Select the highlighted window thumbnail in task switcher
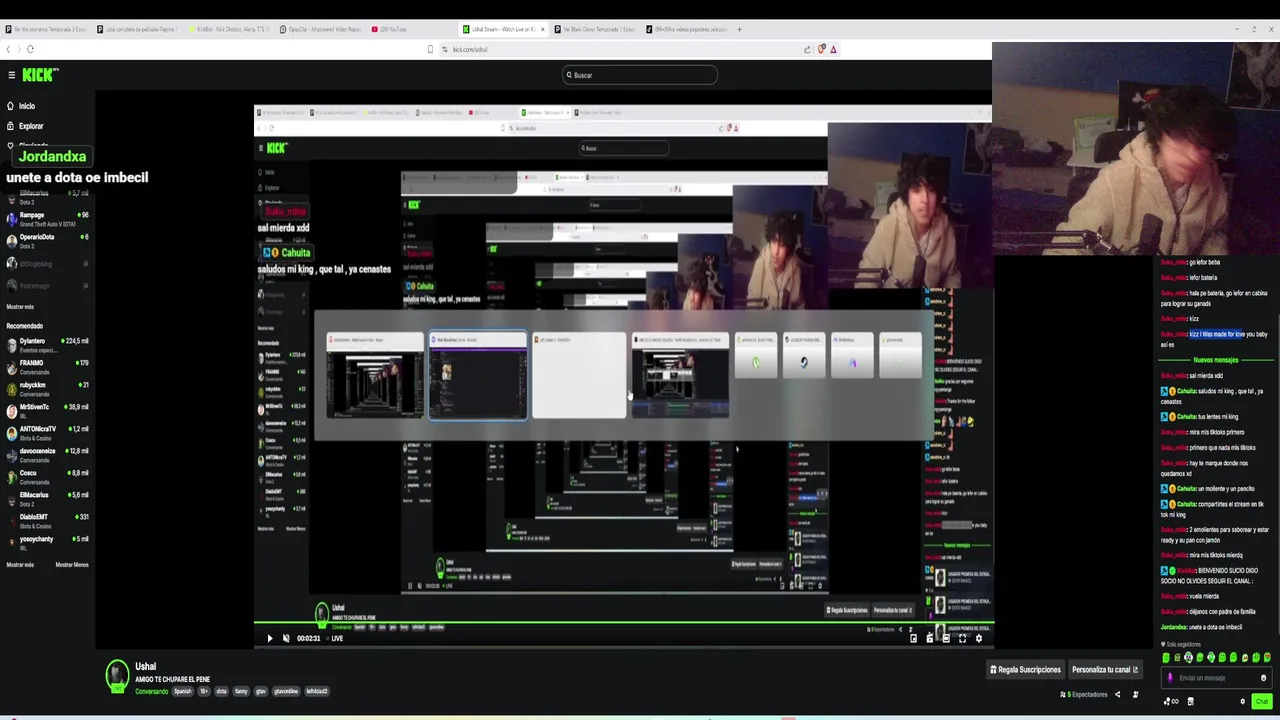 tap(478, 376)
